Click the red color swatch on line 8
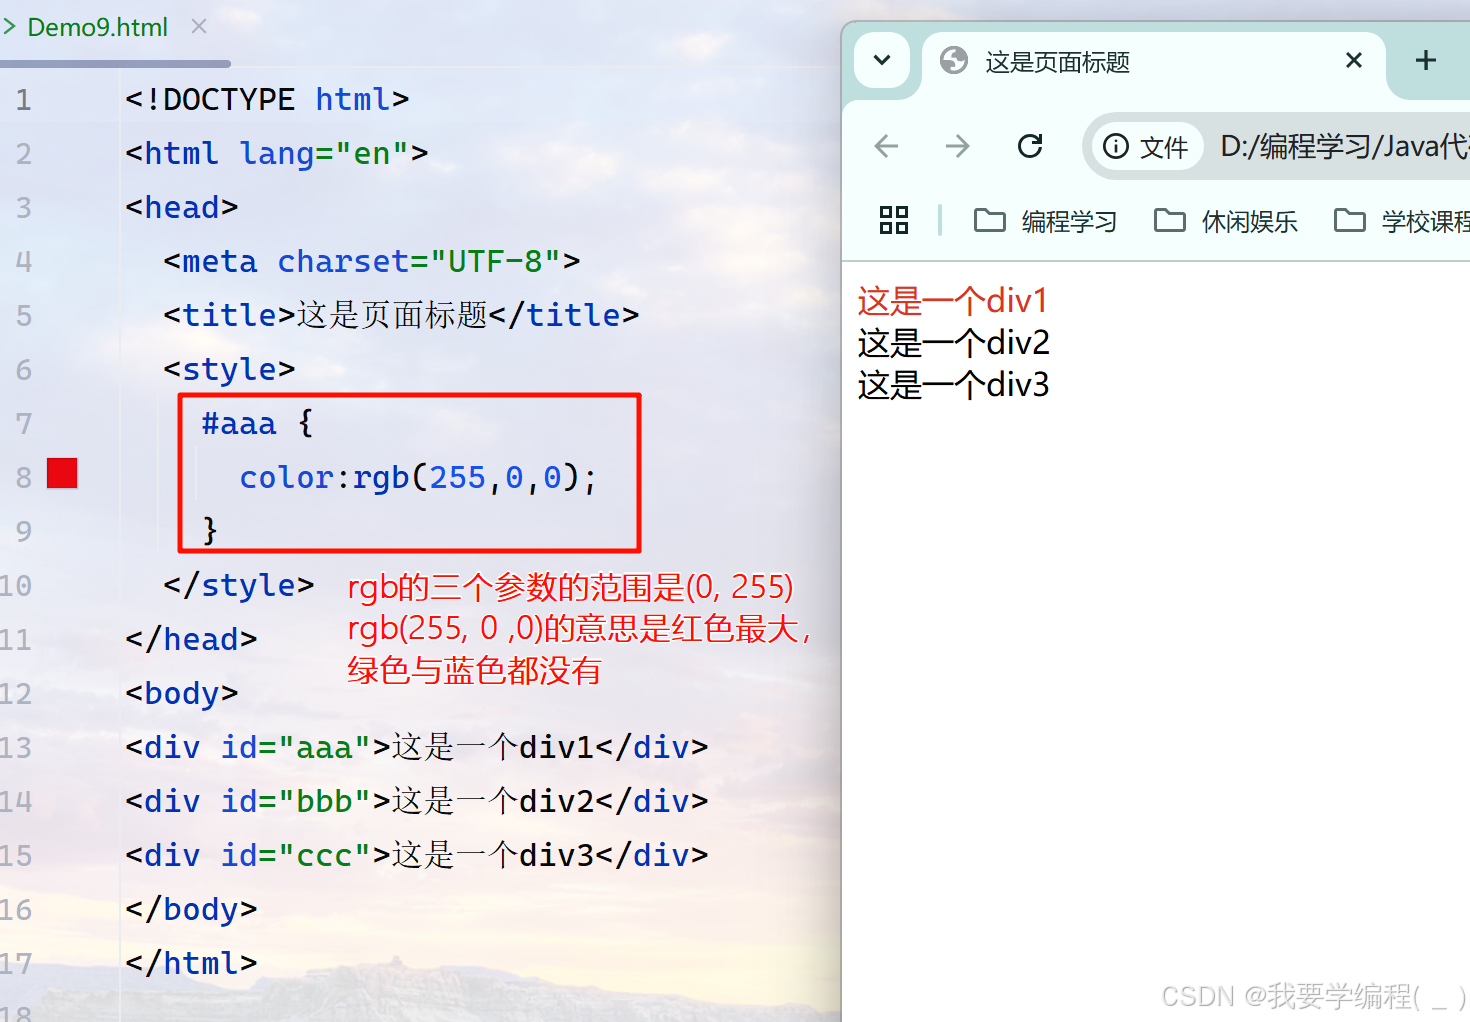 coord(62,473)
